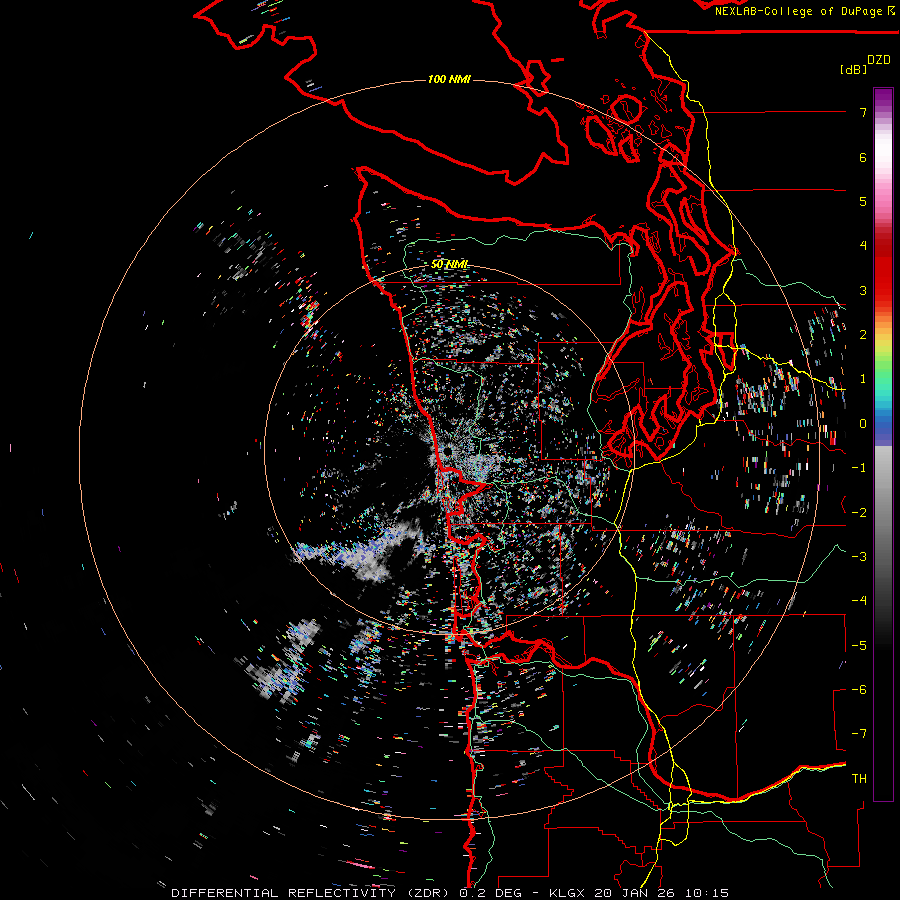Click the legend value 6
The height and width of the screenshot is (900, 900).
tap(863, 157)
